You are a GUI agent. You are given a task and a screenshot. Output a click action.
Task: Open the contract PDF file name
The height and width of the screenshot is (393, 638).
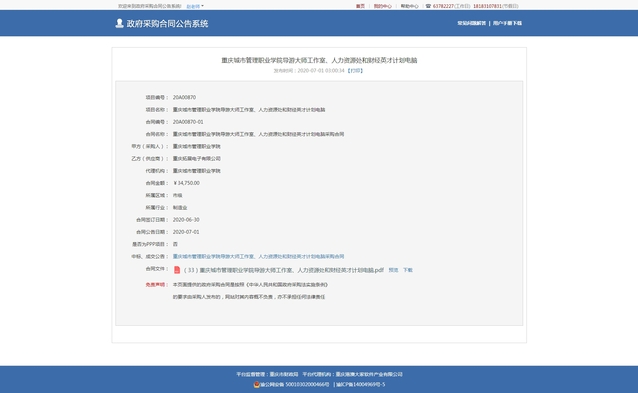[x=284, y=270]
